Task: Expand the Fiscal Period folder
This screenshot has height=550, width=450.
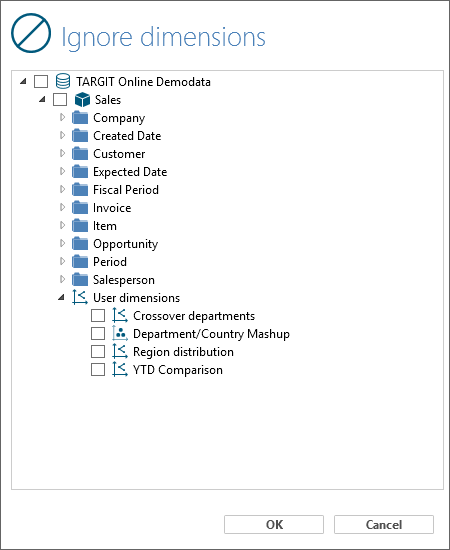Action: pos(62,189)
